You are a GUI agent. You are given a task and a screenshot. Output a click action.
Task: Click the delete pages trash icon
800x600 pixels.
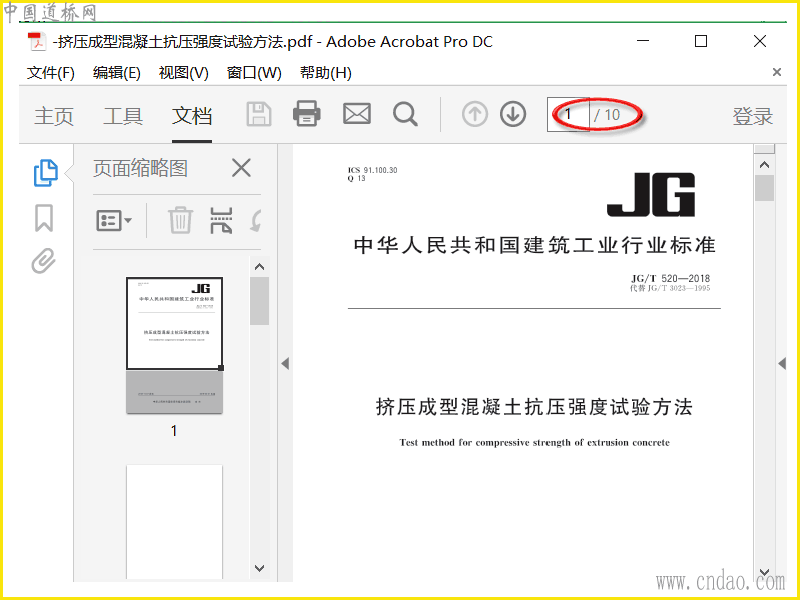click(x=180, y=220)
